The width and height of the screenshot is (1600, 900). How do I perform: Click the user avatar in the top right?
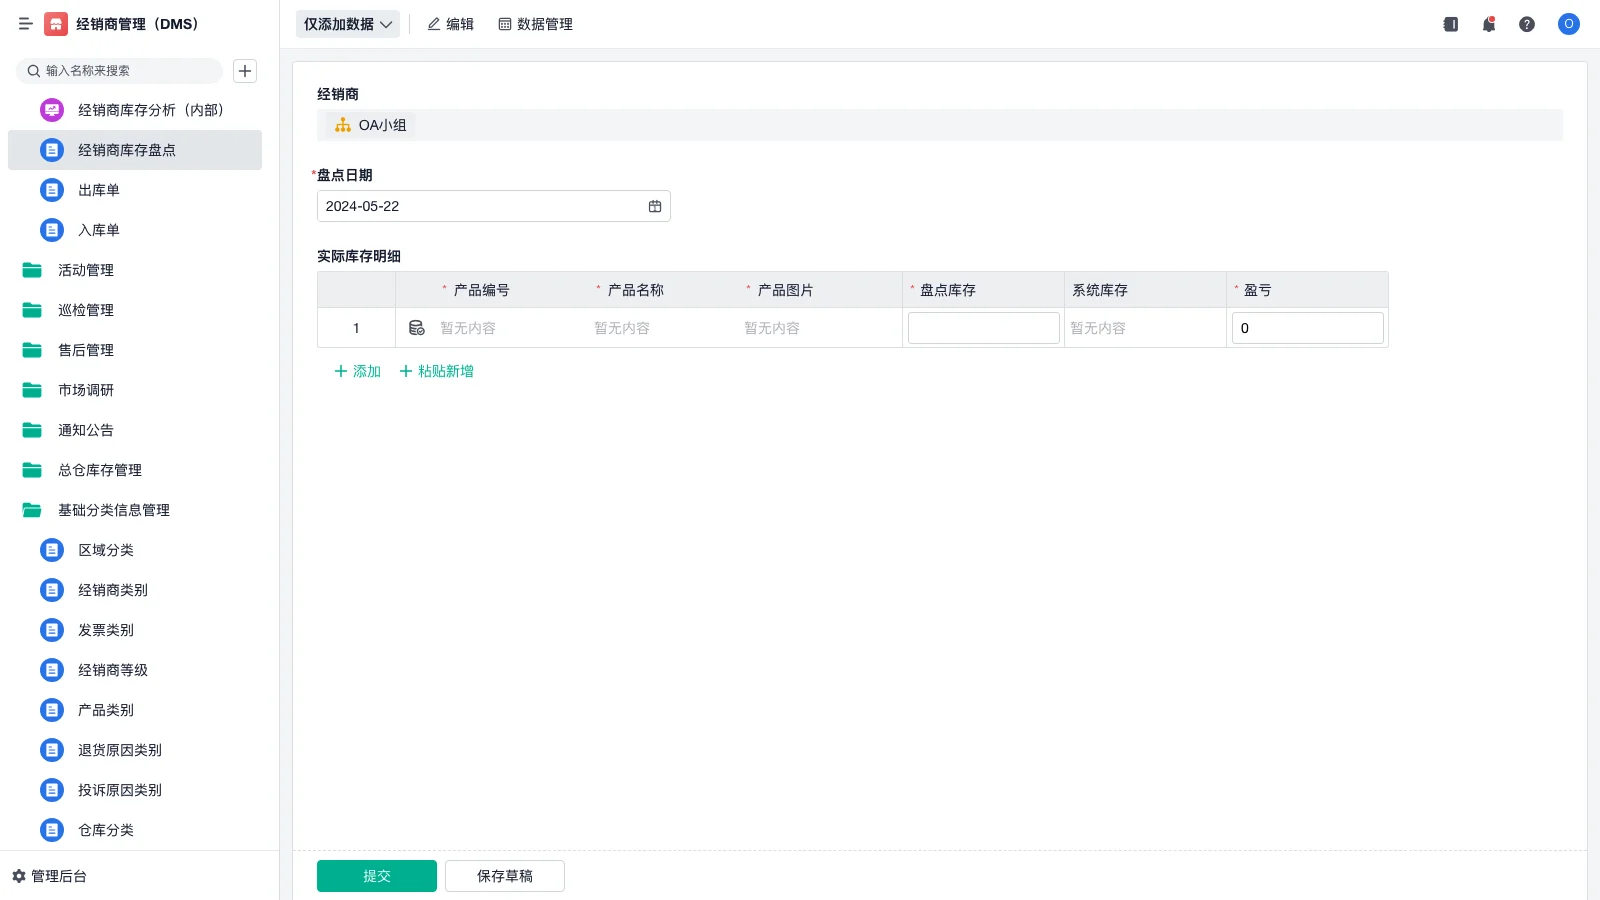pos(1568,24)
